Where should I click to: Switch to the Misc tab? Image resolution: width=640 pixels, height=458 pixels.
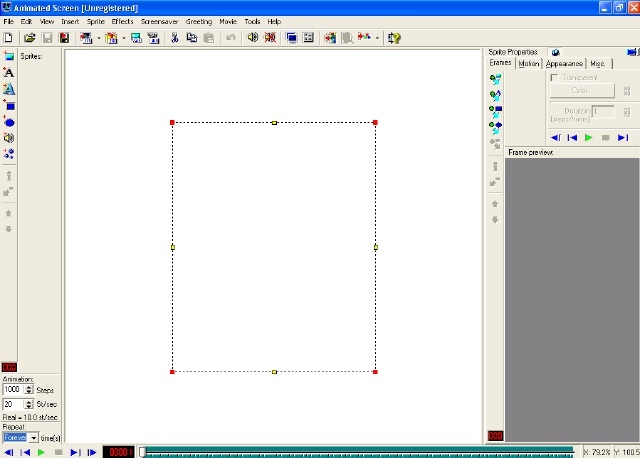(598, 63)
